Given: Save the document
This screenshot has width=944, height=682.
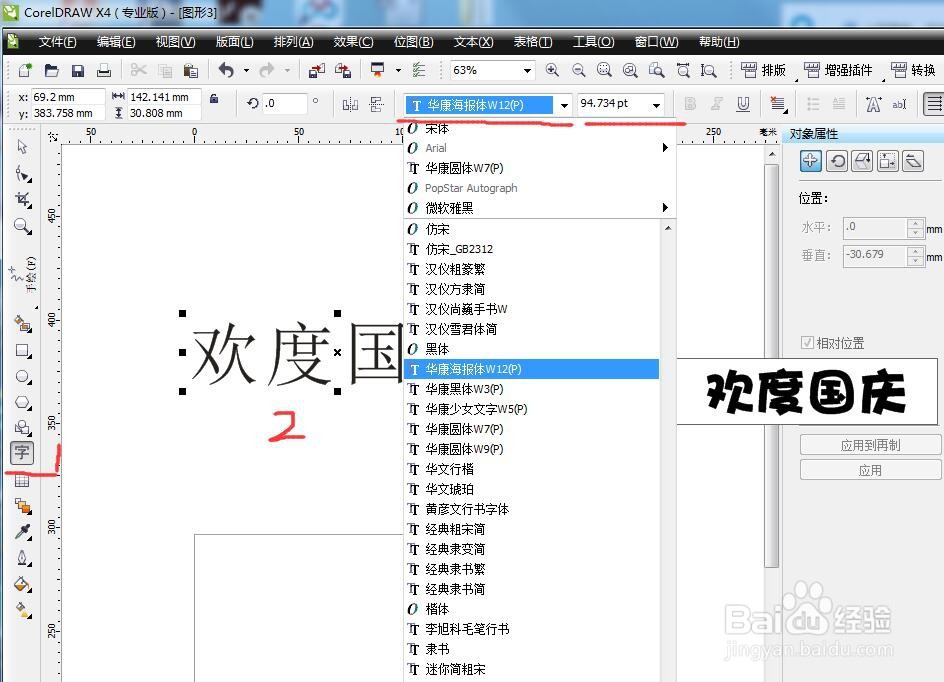Looking at the screenshot, I should pos(78,71).
